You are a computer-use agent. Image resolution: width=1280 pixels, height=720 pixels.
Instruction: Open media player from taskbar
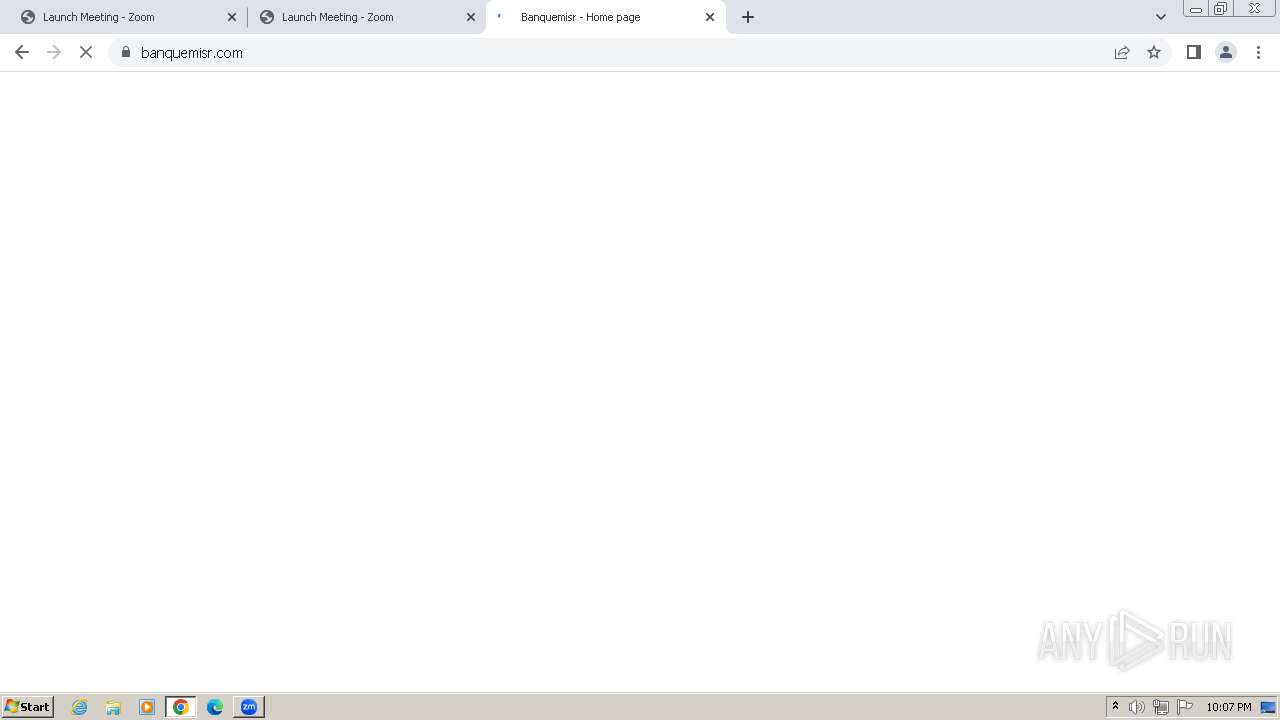pos(147,707)
